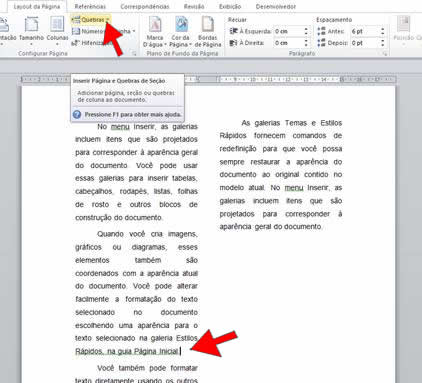422x383 pixels.
Task: Open the Tamanho page size icon
Action: point(31,24)
